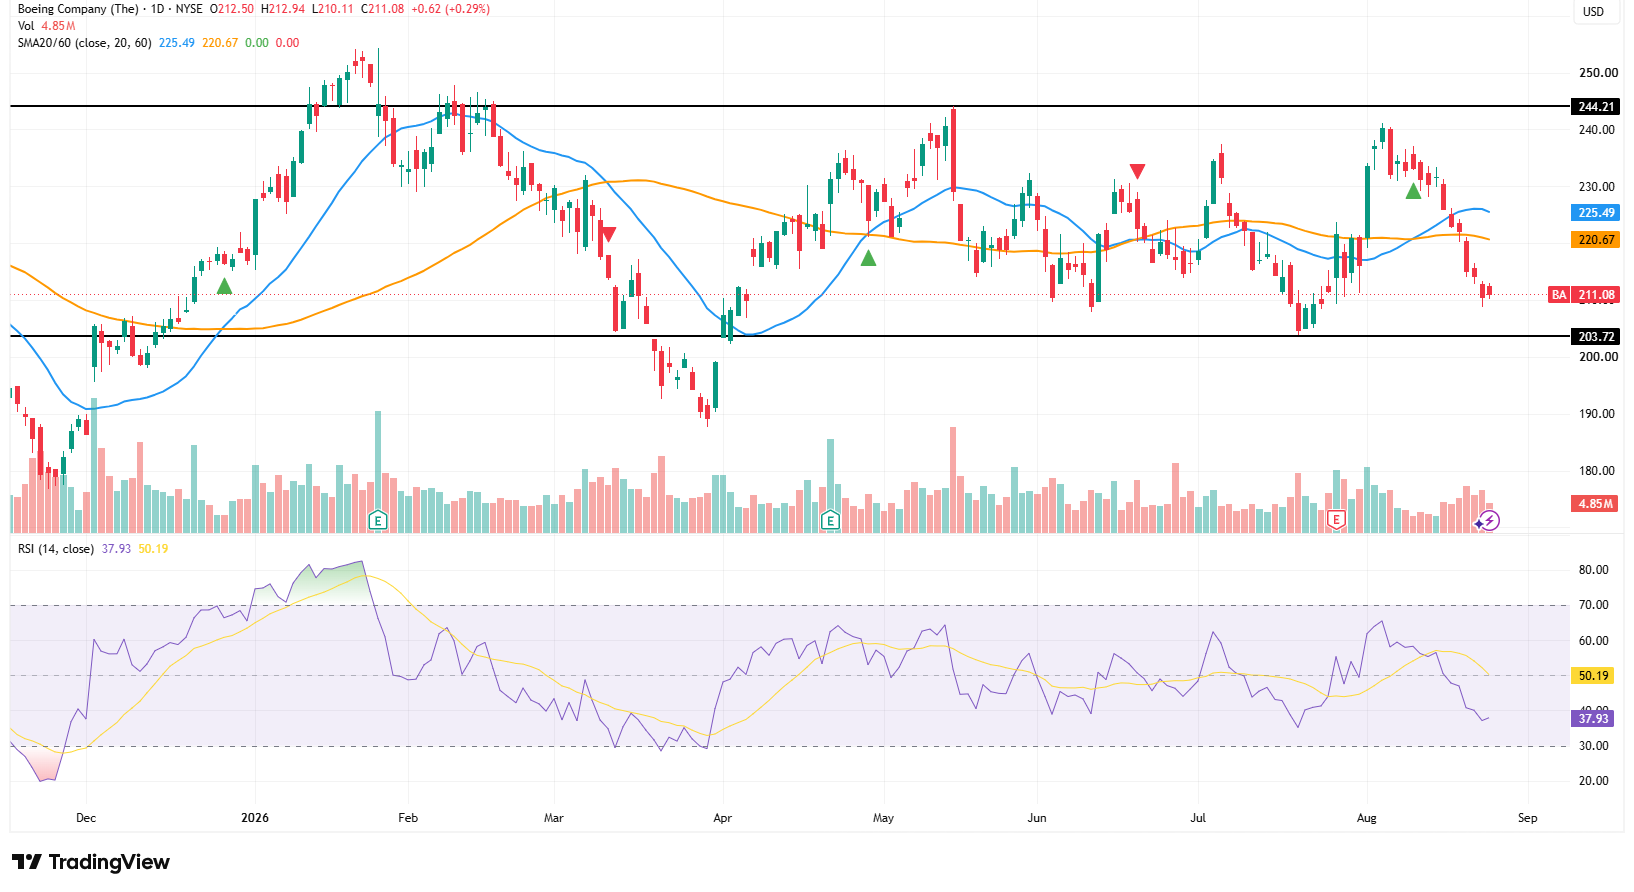This screenshot has height=892, width=1634.
Task: Click the yellow 50.19 RSI axis label
Action: click(1594, 676)
